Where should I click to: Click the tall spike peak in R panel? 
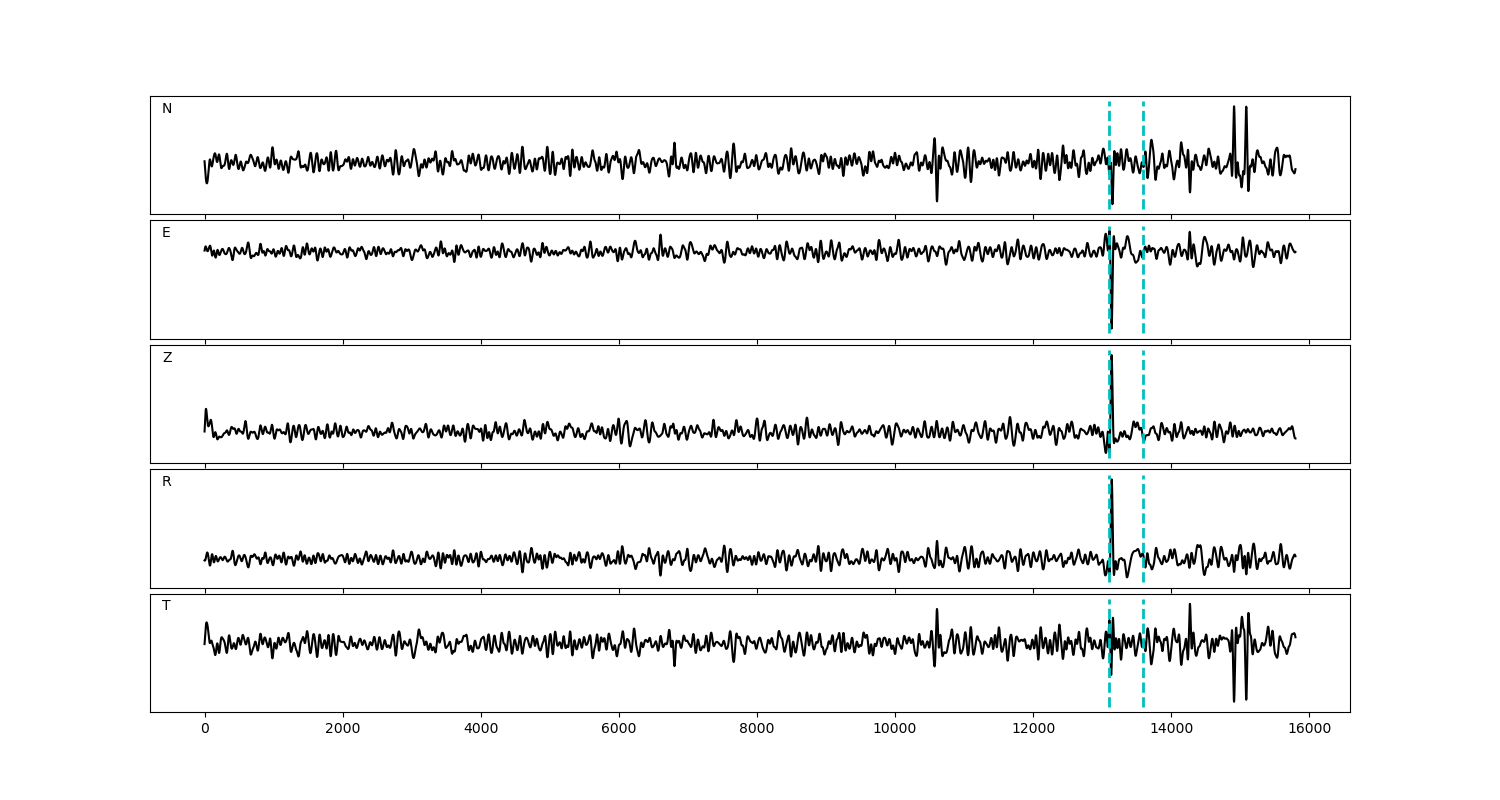[x=1111, y=481]
